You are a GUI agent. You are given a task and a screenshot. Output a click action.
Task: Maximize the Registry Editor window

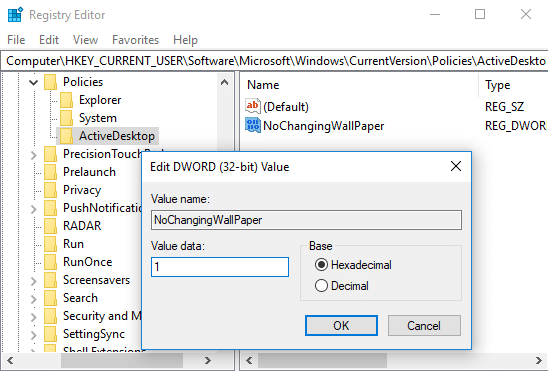pos(480,15)
